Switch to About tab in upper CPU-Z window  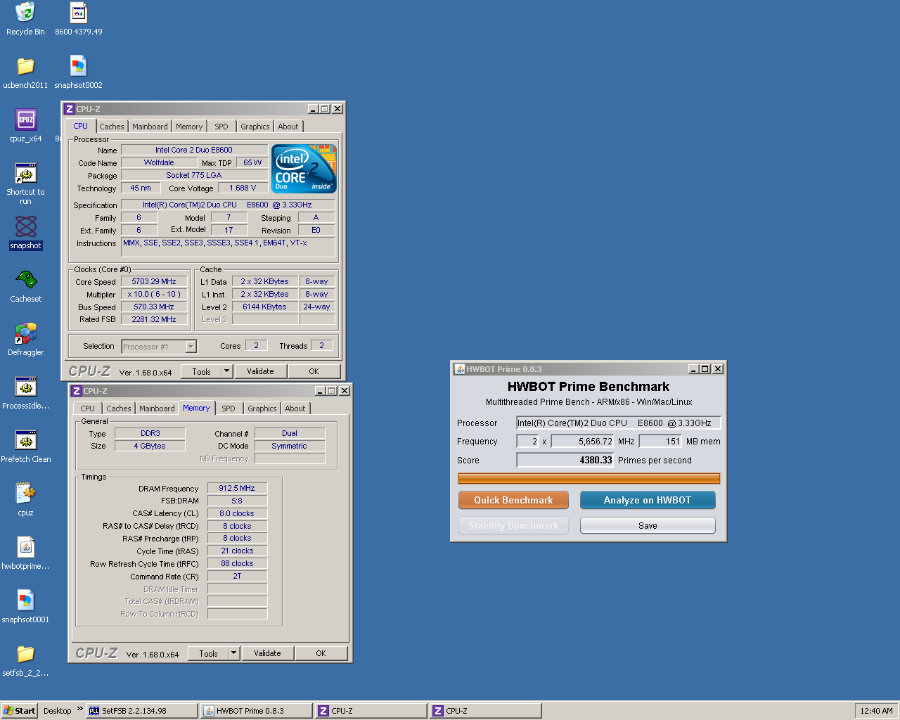click(288, 126)
